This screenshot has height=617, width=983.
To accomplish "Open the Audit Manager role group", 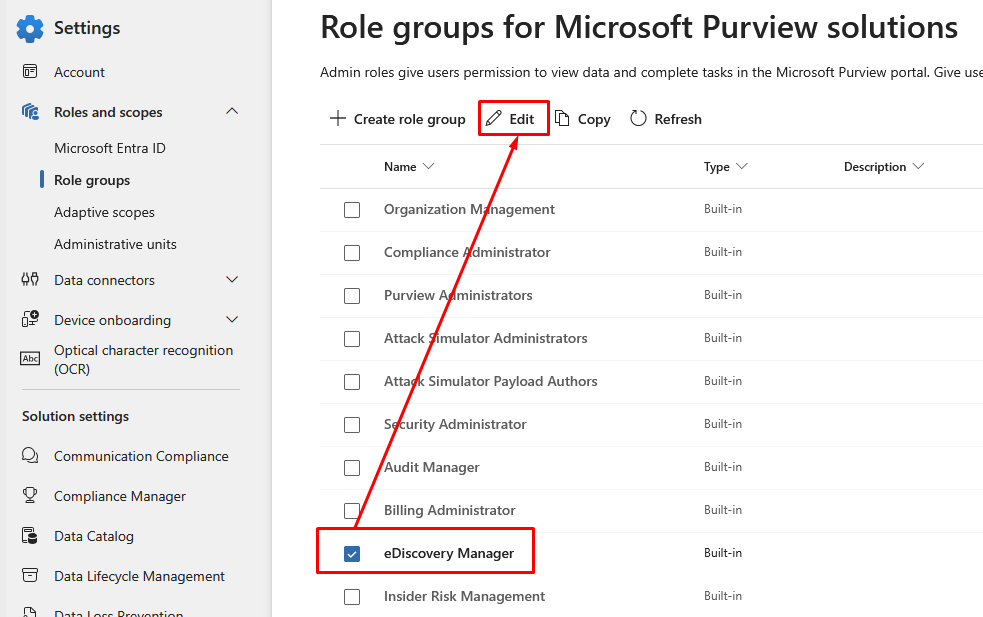I will [431, 467].
